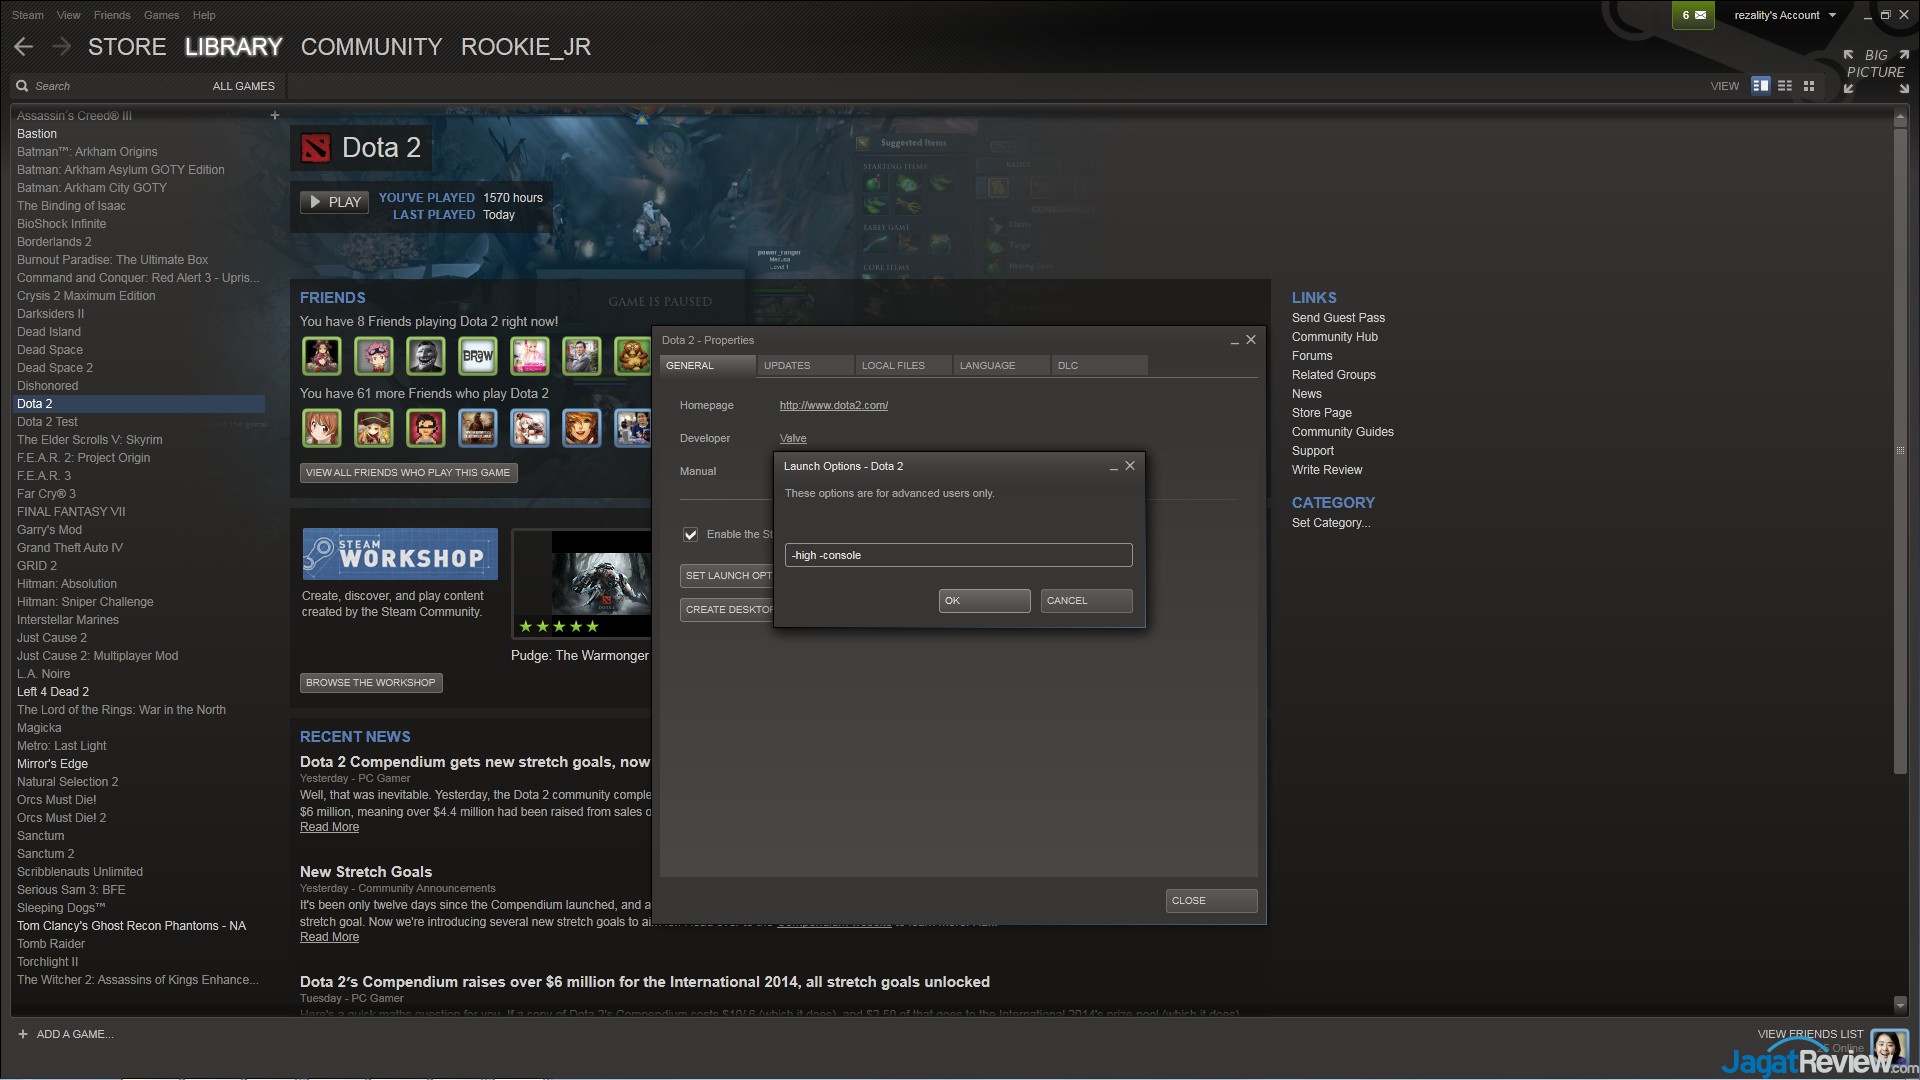Open the Friends menu
The width and height of the screenshot is (1920, 1080).
112,15
